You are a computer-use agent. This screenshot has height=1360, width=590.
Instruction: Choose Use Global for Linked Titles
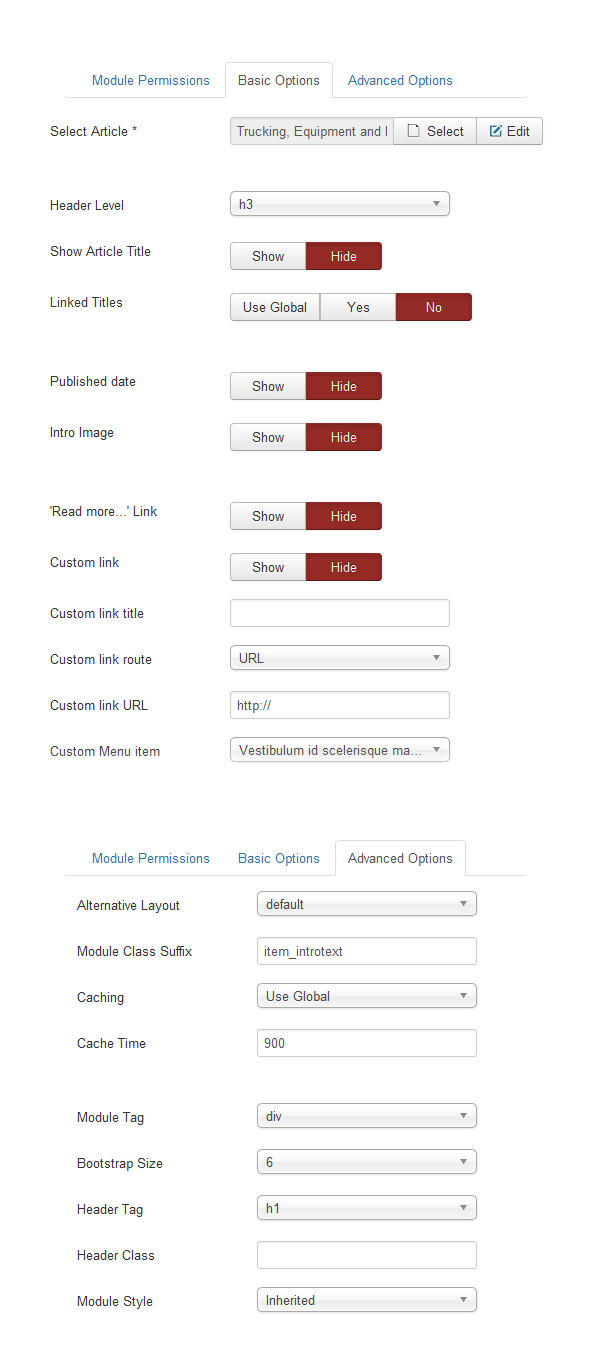tap(275, 307)
